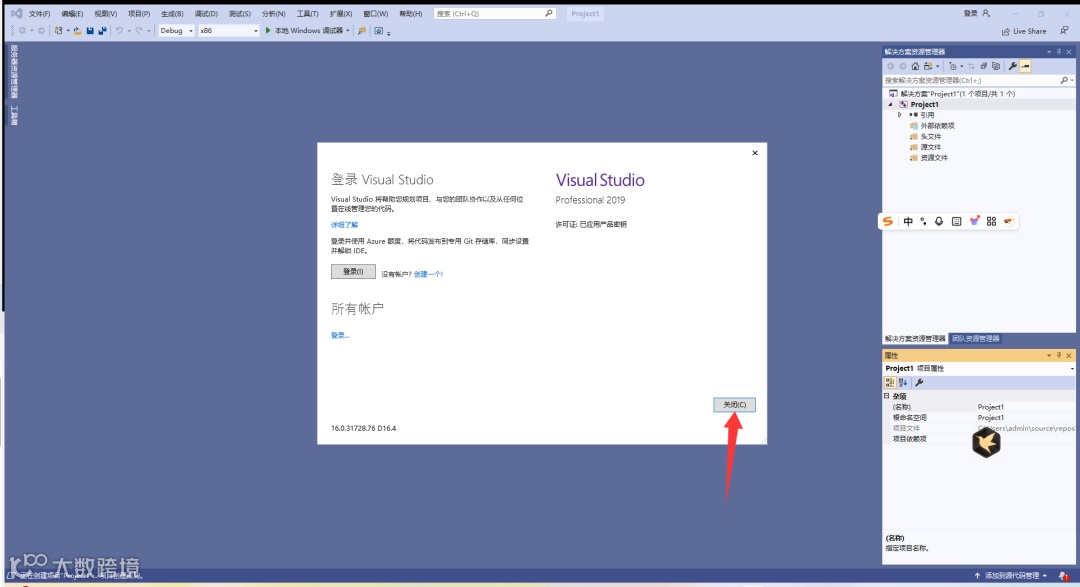Click the Redo arrow icon
Viewport: 1080px width, 587px height.
click(139, 30)
